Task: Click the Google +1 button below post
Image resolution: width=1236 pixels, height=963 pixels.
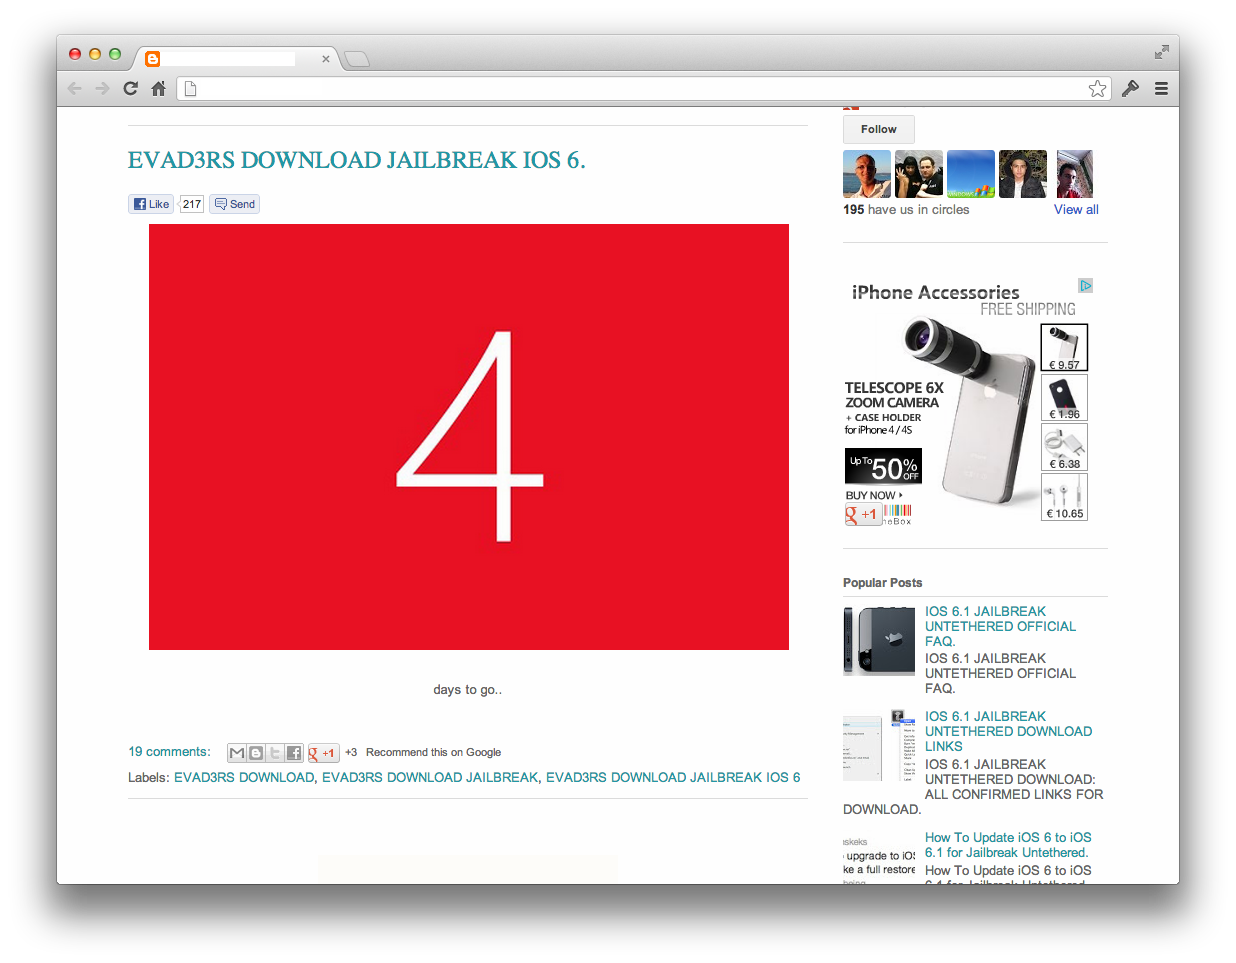Action: 323,753
